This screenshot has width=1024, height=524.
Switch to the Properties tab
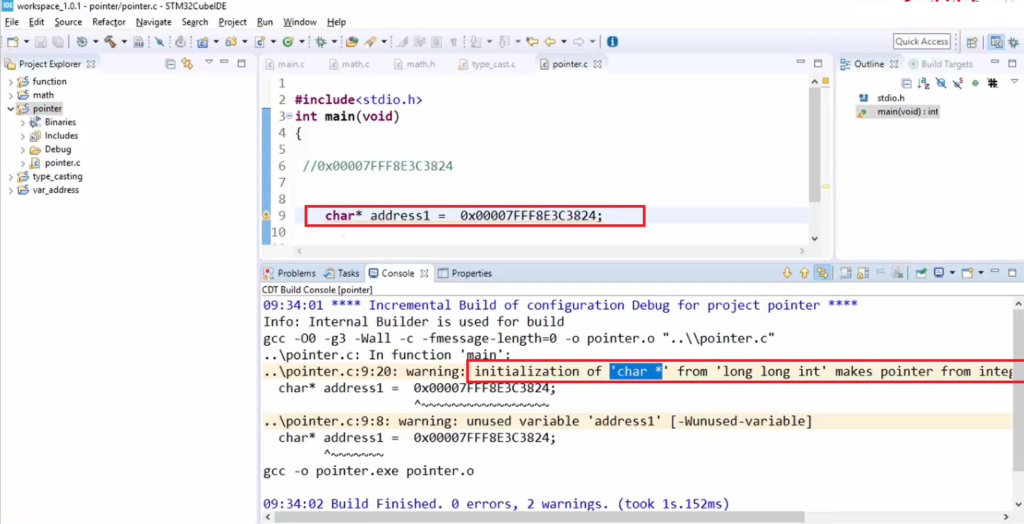tap(465, 273)
